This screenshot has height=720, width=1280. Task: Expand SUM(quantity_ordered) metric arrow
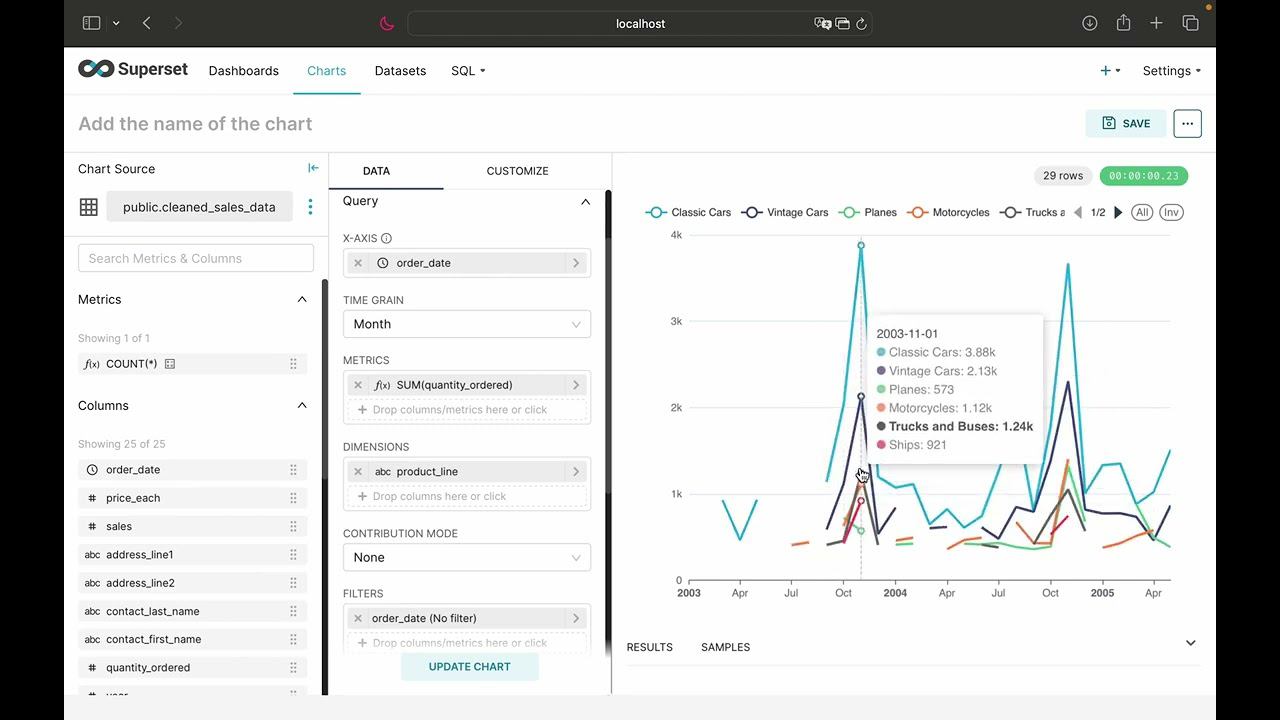(576, 385)
